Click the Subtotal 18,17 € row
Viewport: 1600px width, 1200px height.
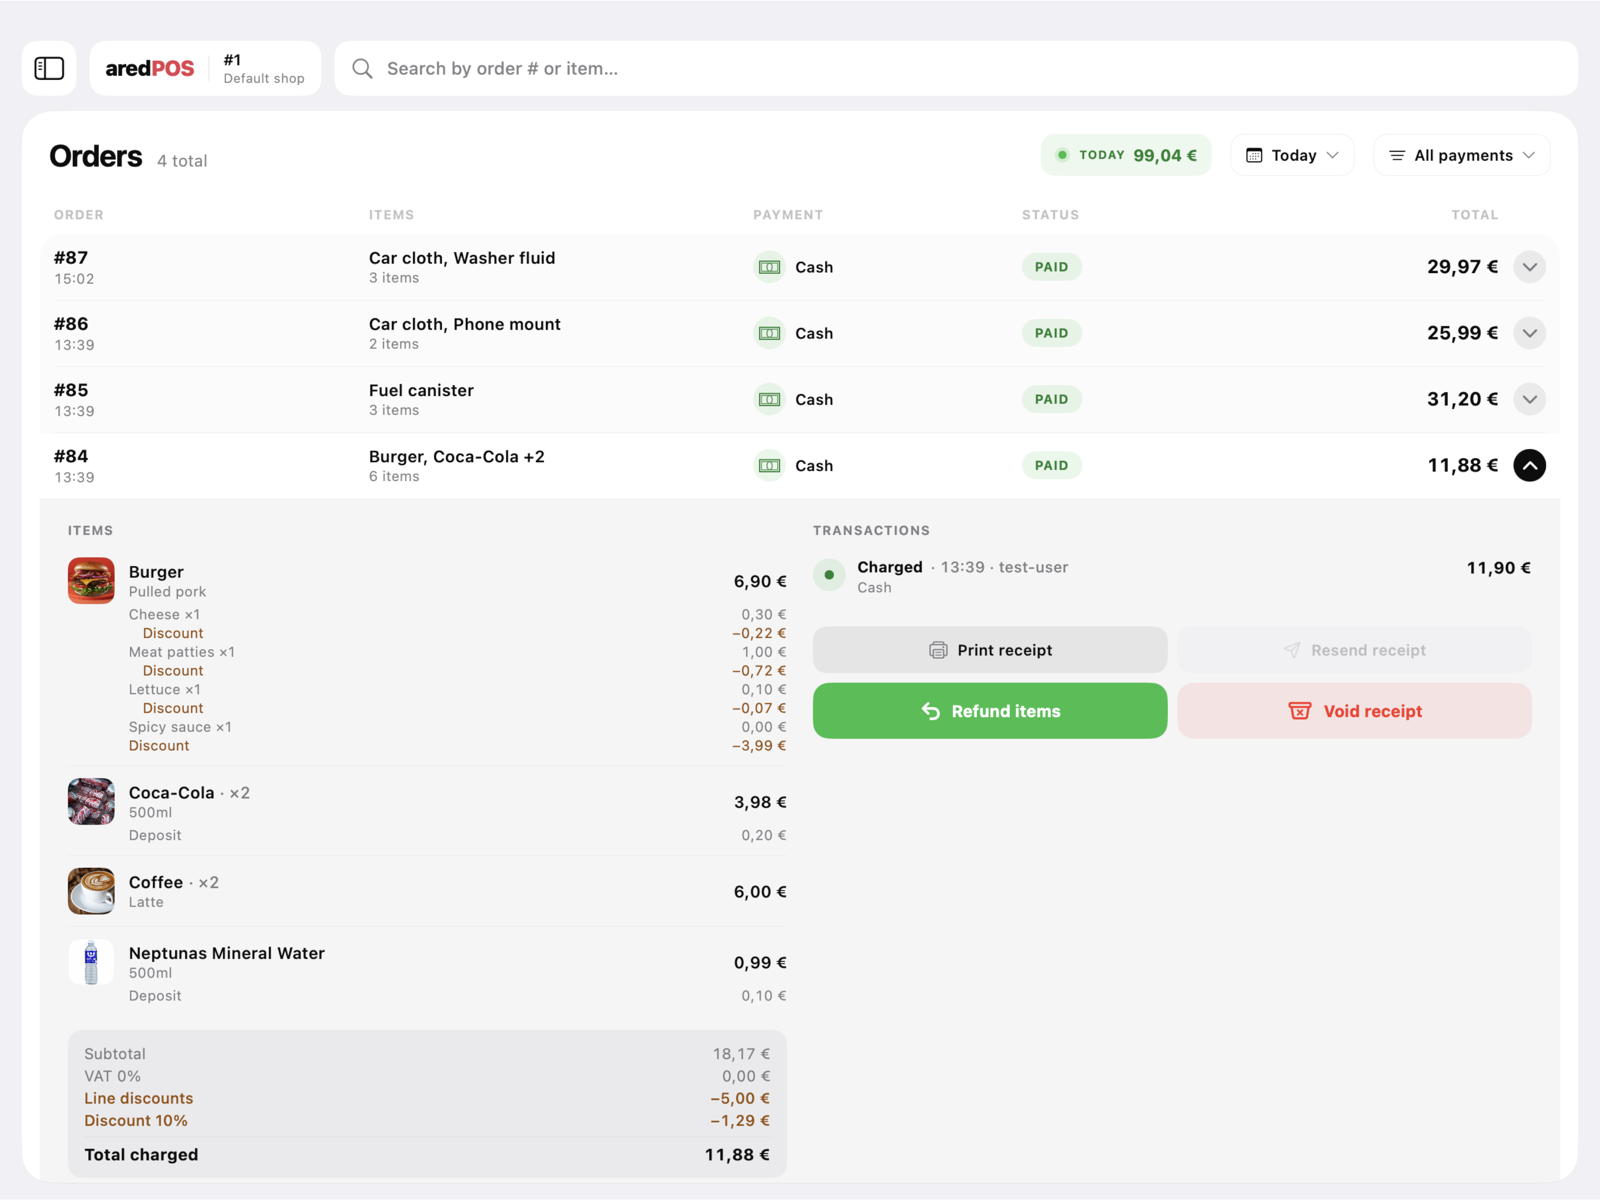pos(427,1054)
